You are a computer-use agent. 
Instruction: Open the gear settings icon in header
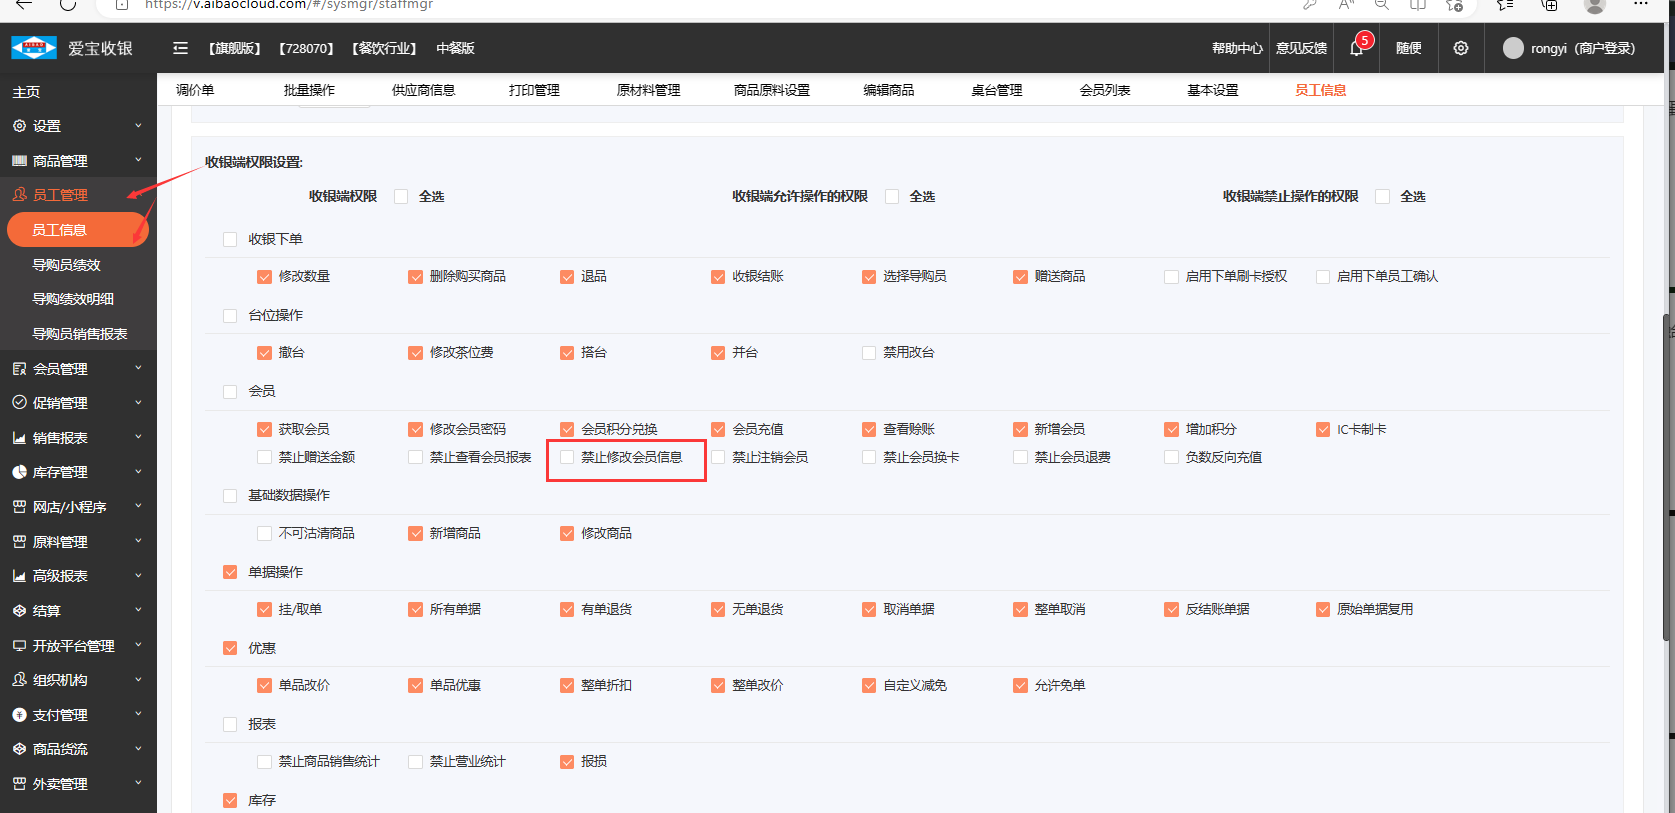[1461, 48]
